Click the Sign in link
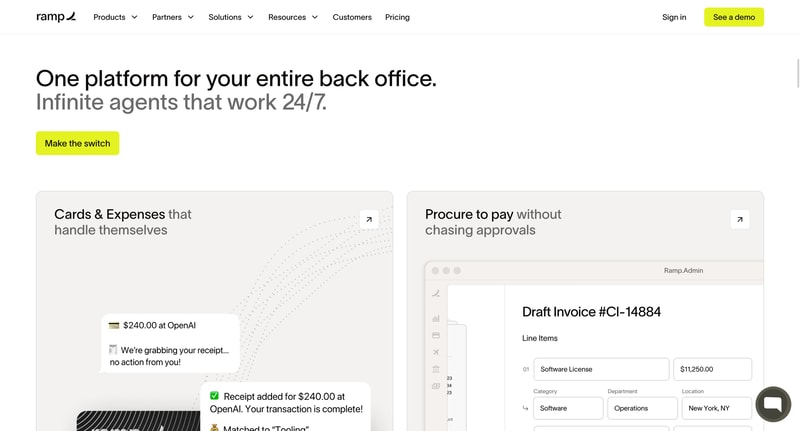 click(674, 17)
